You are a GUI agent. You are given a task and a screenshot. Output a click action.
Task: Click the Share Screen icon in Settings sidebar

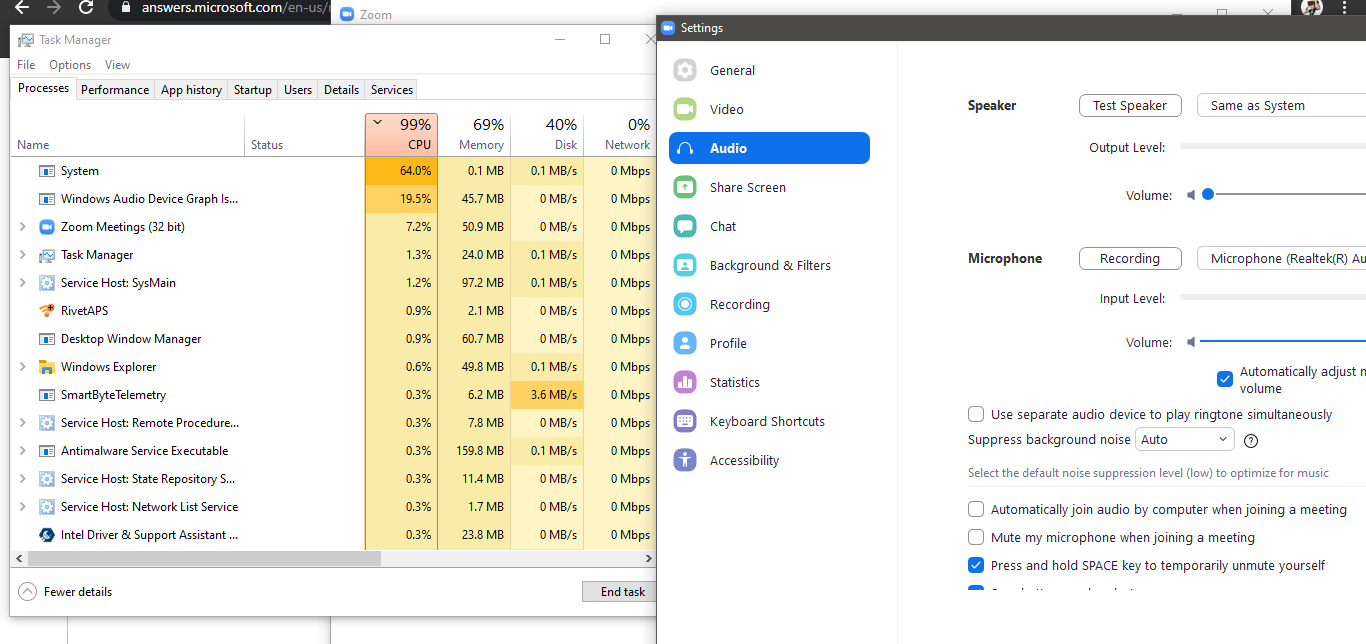(x=685, y=187)
